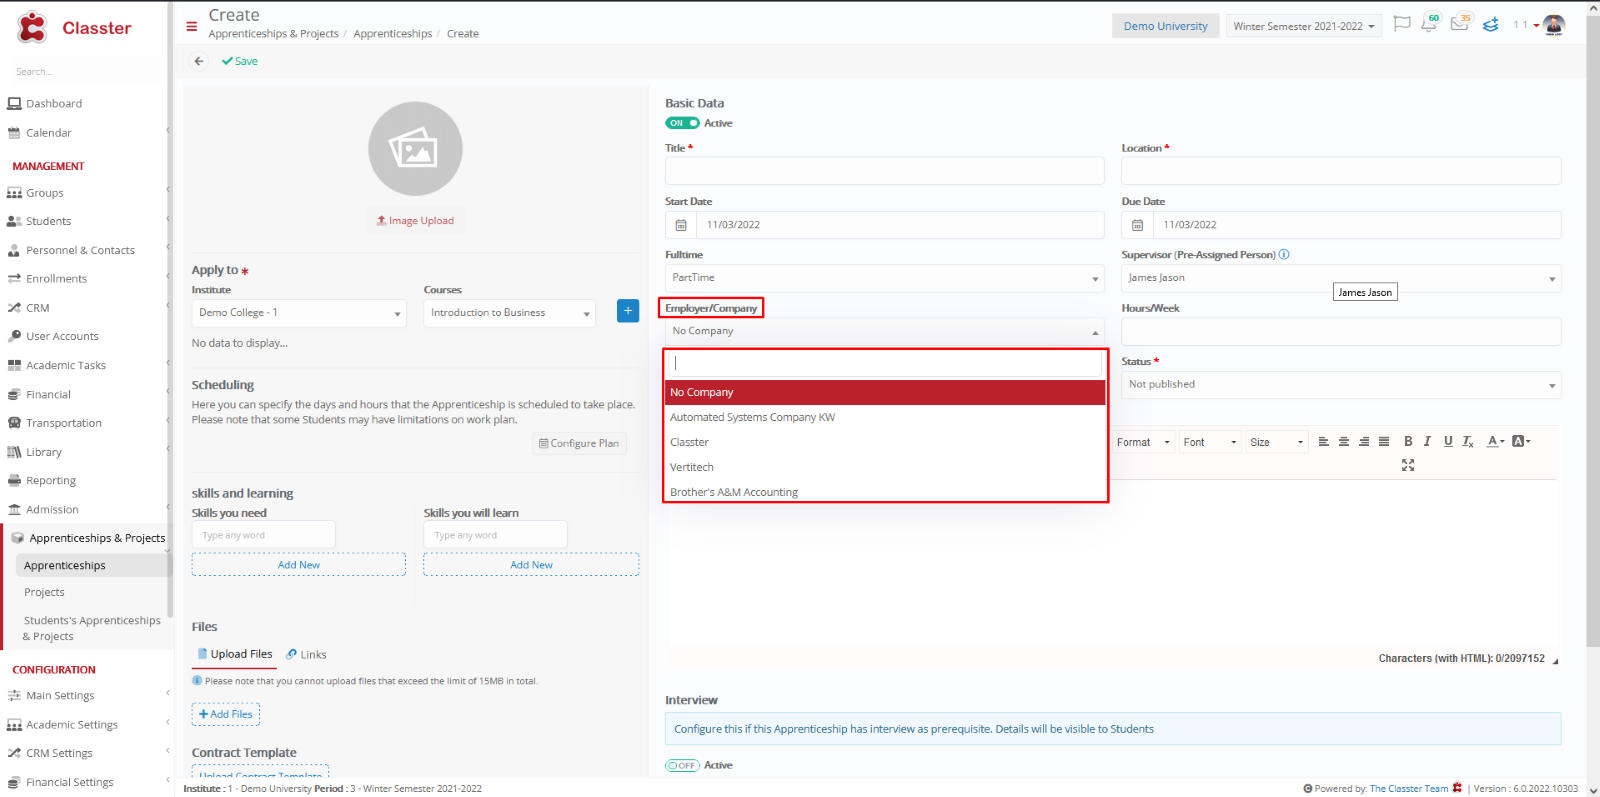Open the Transportation sidebar item
This screenshot has width=1600, height=797.
coord(63,423)
